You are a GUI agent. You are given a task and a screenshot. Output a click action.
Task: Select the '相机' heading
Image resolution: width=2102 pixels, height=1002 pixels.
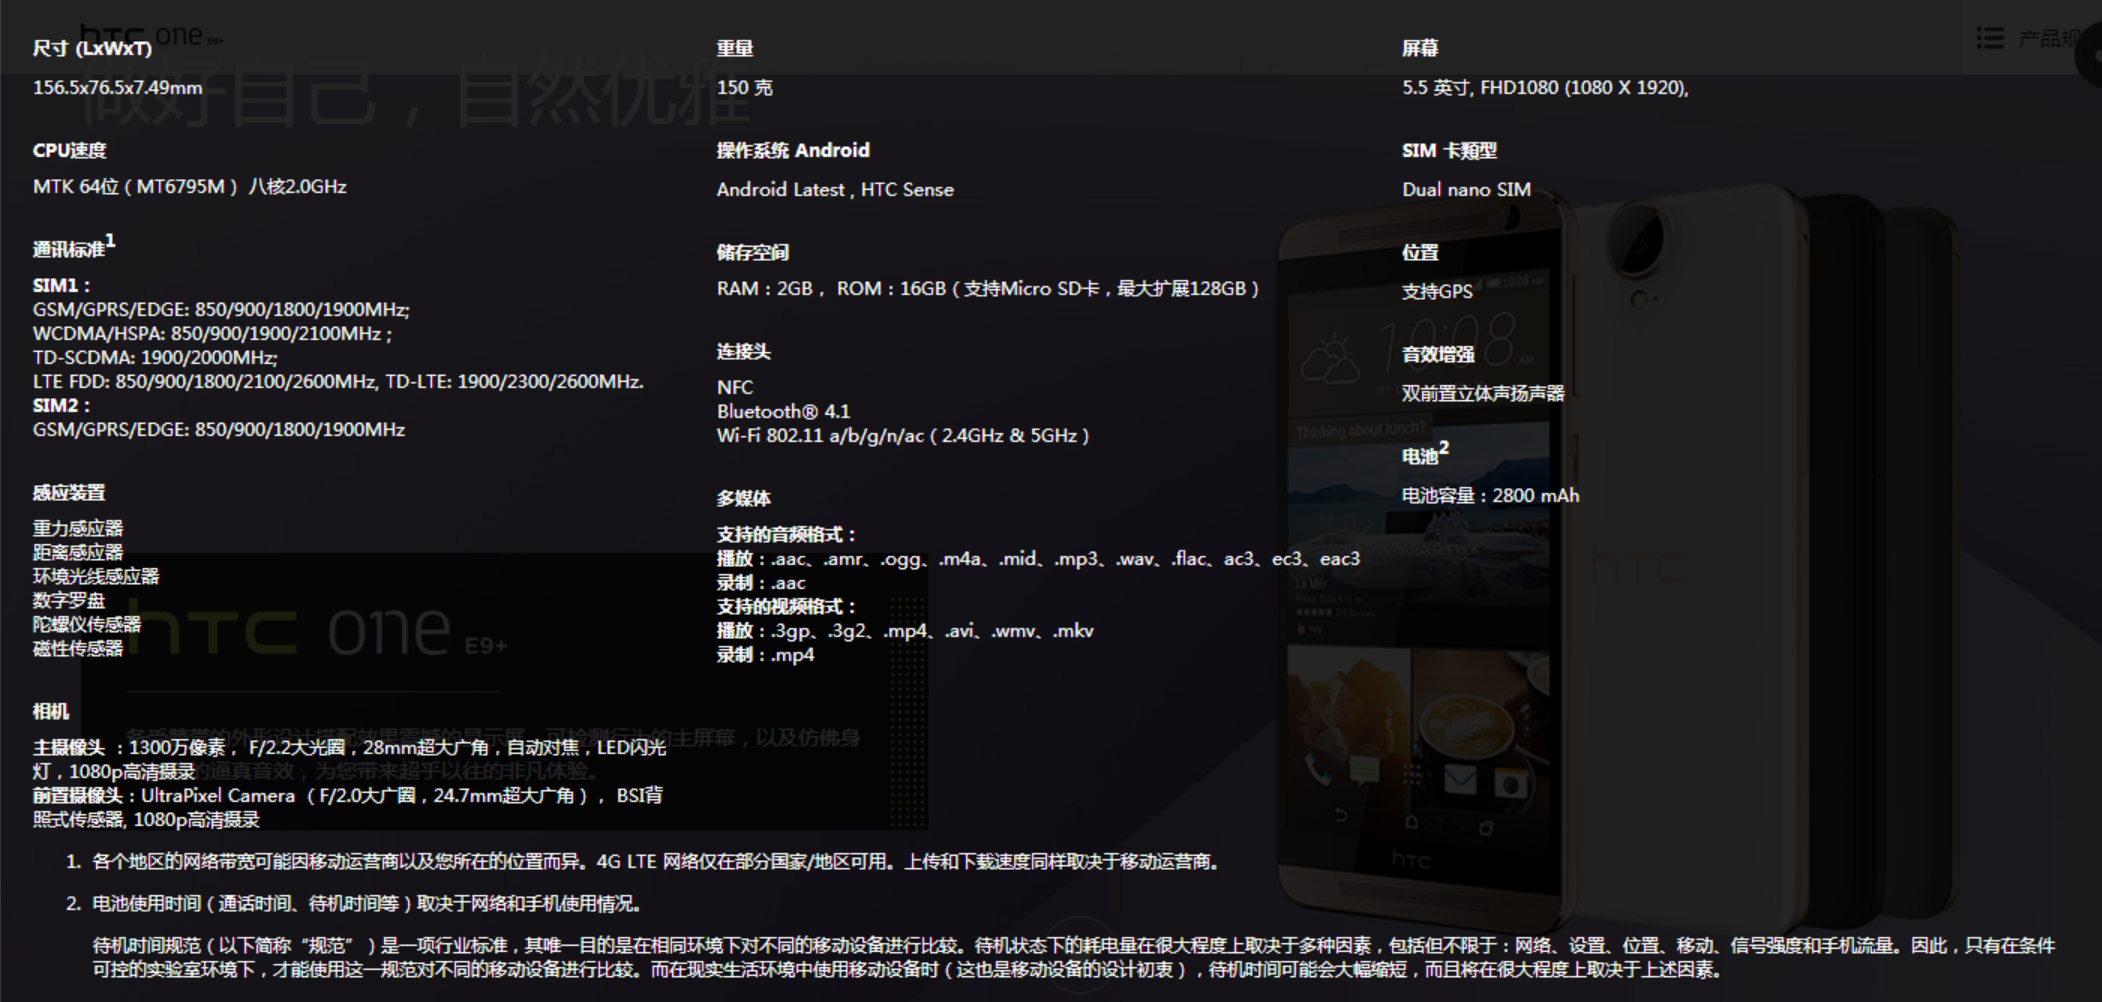[51, 711]
